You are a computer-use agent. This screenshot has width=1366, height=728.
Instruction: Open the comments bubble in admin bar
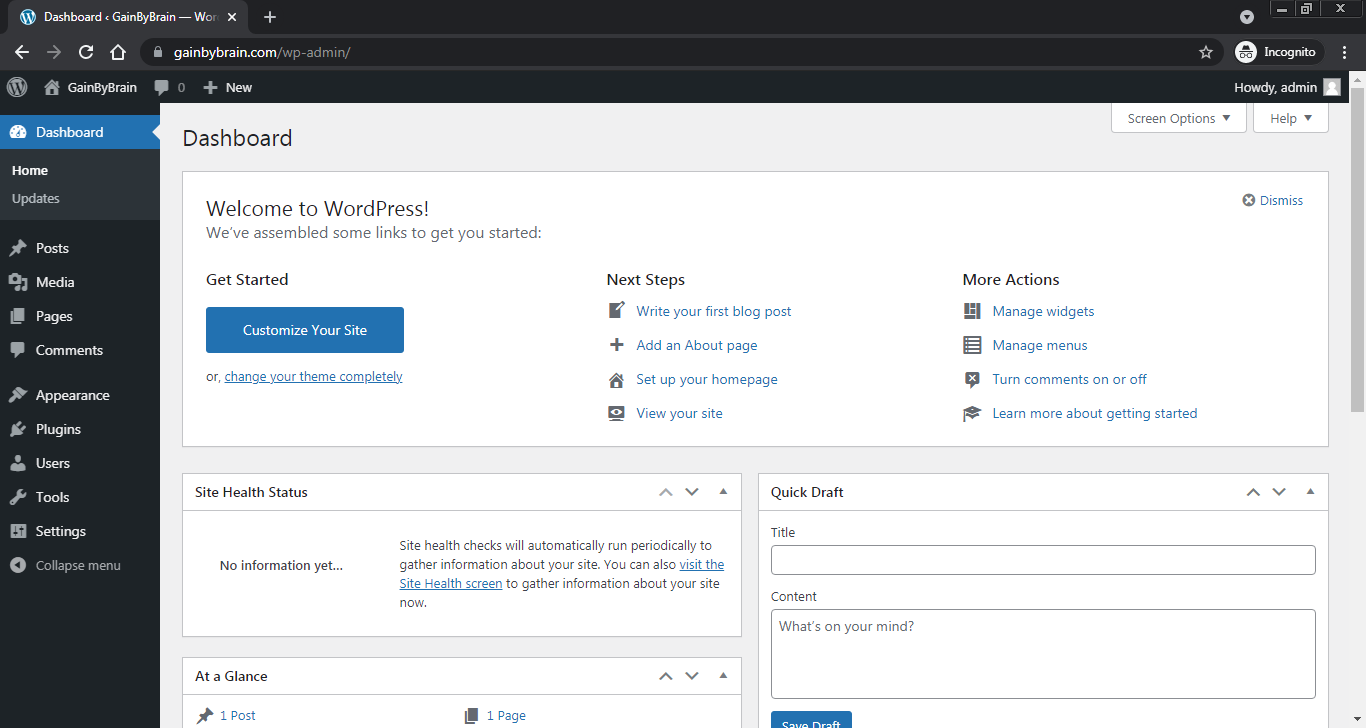pyautogui.click(x=162, y=87)
